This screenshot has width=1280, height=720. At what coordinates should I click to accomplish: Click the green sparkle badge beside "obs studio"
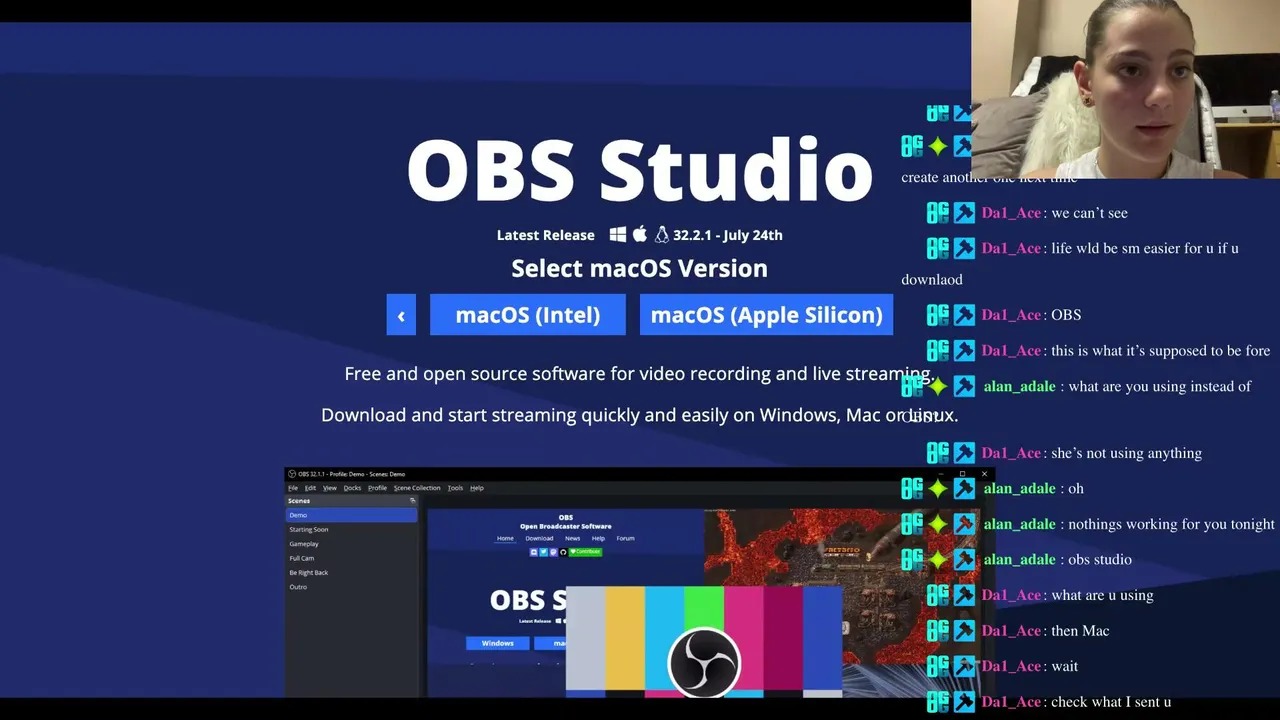point(938,560)
